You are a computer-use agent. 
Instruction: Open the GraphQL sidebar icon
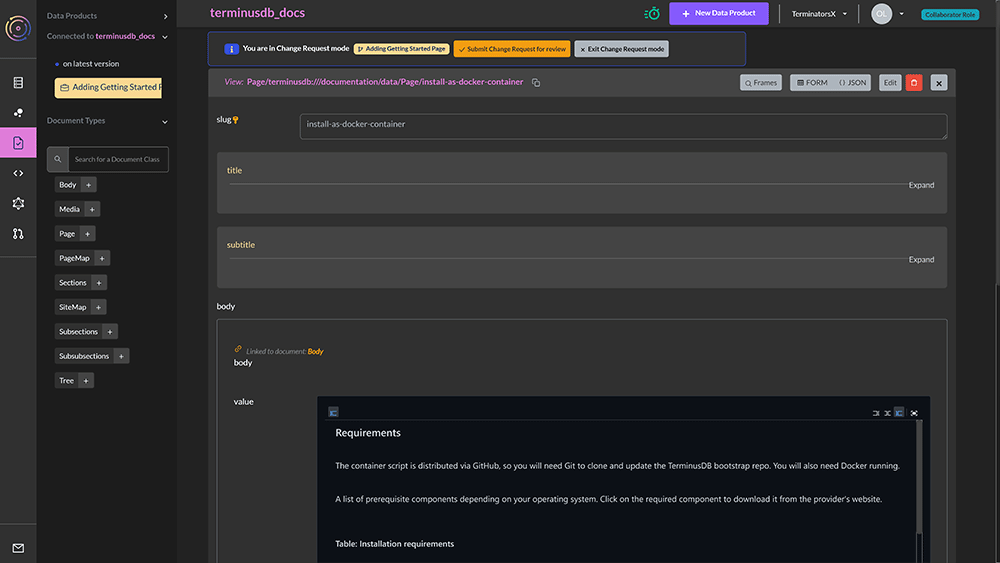point(18,203)
